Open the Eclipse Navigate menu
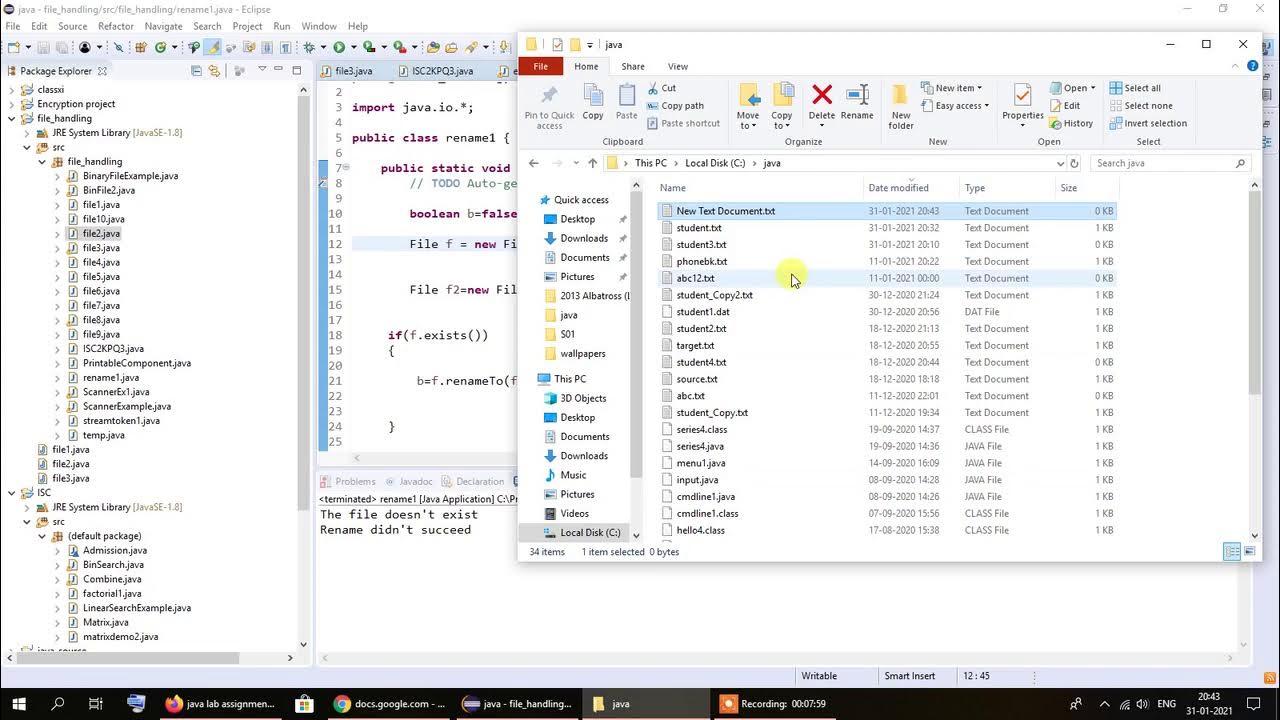Screen dimensions: 1280x720 click(x=163, y=26)
